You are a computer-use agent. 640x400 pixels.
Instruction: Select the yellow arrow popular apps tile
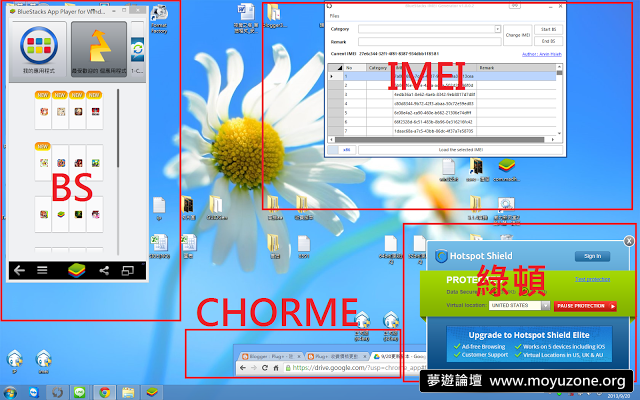click(99, 49)
